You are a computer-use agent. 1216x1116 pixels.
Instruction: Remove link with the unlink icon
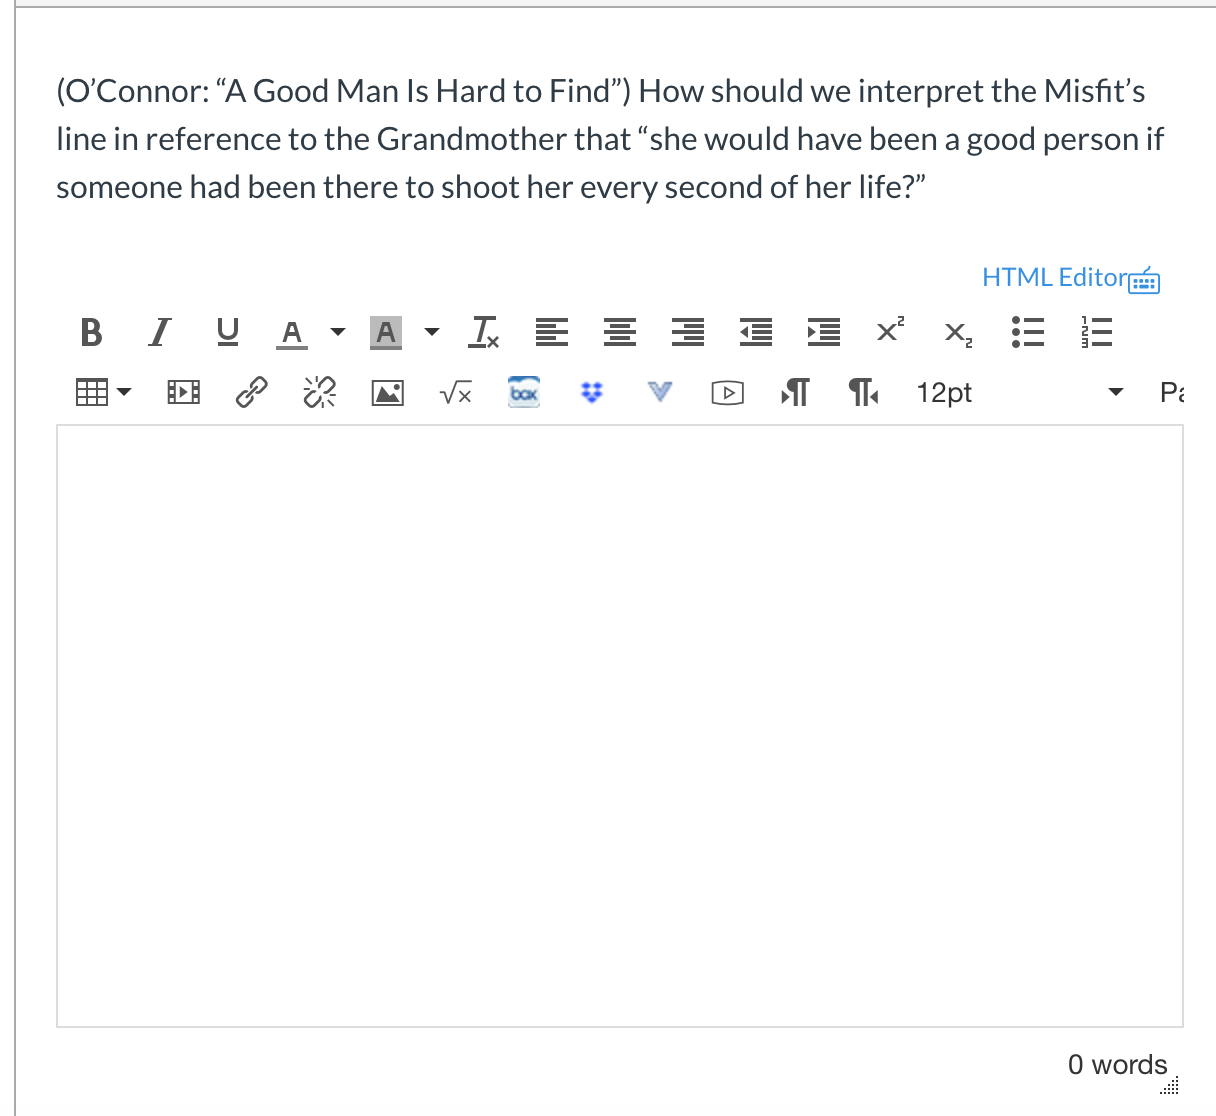320,393
